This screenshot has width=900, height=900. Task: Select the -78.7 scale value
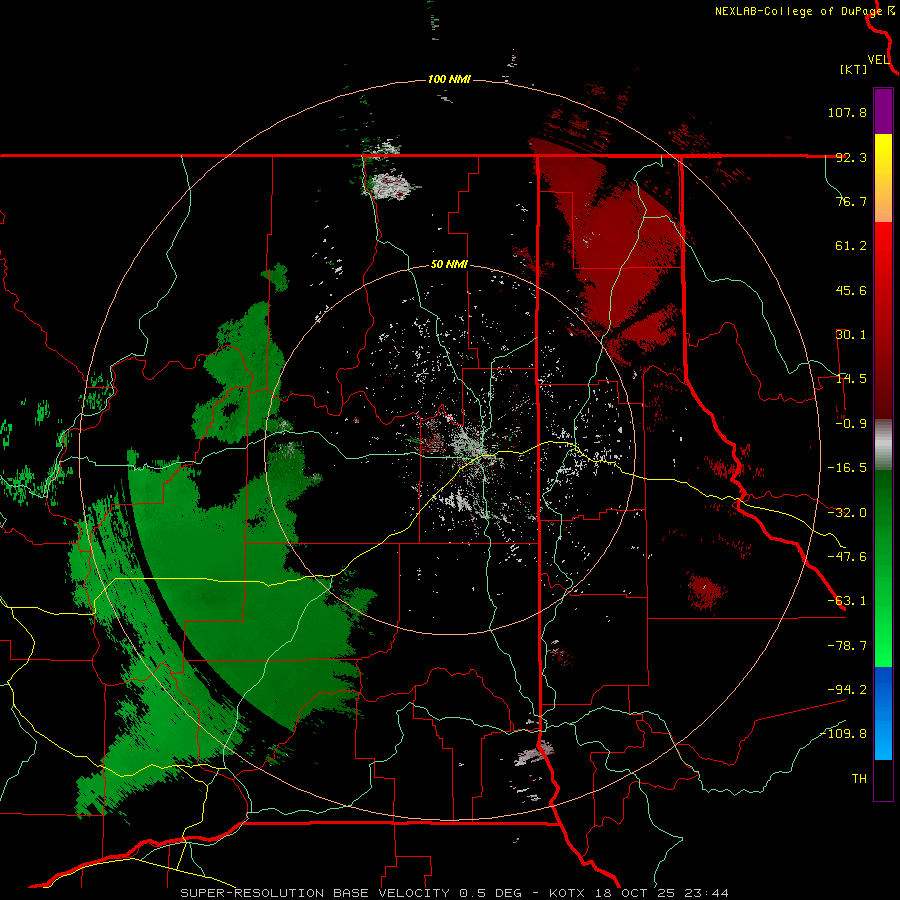click(847, 646)
